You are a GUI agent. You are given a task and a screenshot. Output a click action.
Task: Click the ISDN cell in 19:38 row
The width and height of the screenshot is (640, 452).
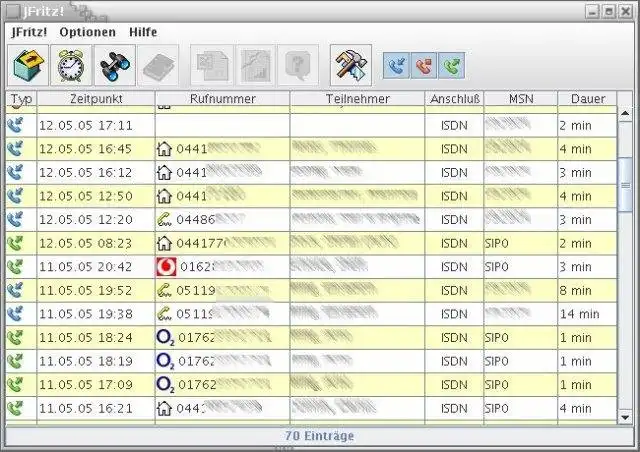click(x=454, y=314)
